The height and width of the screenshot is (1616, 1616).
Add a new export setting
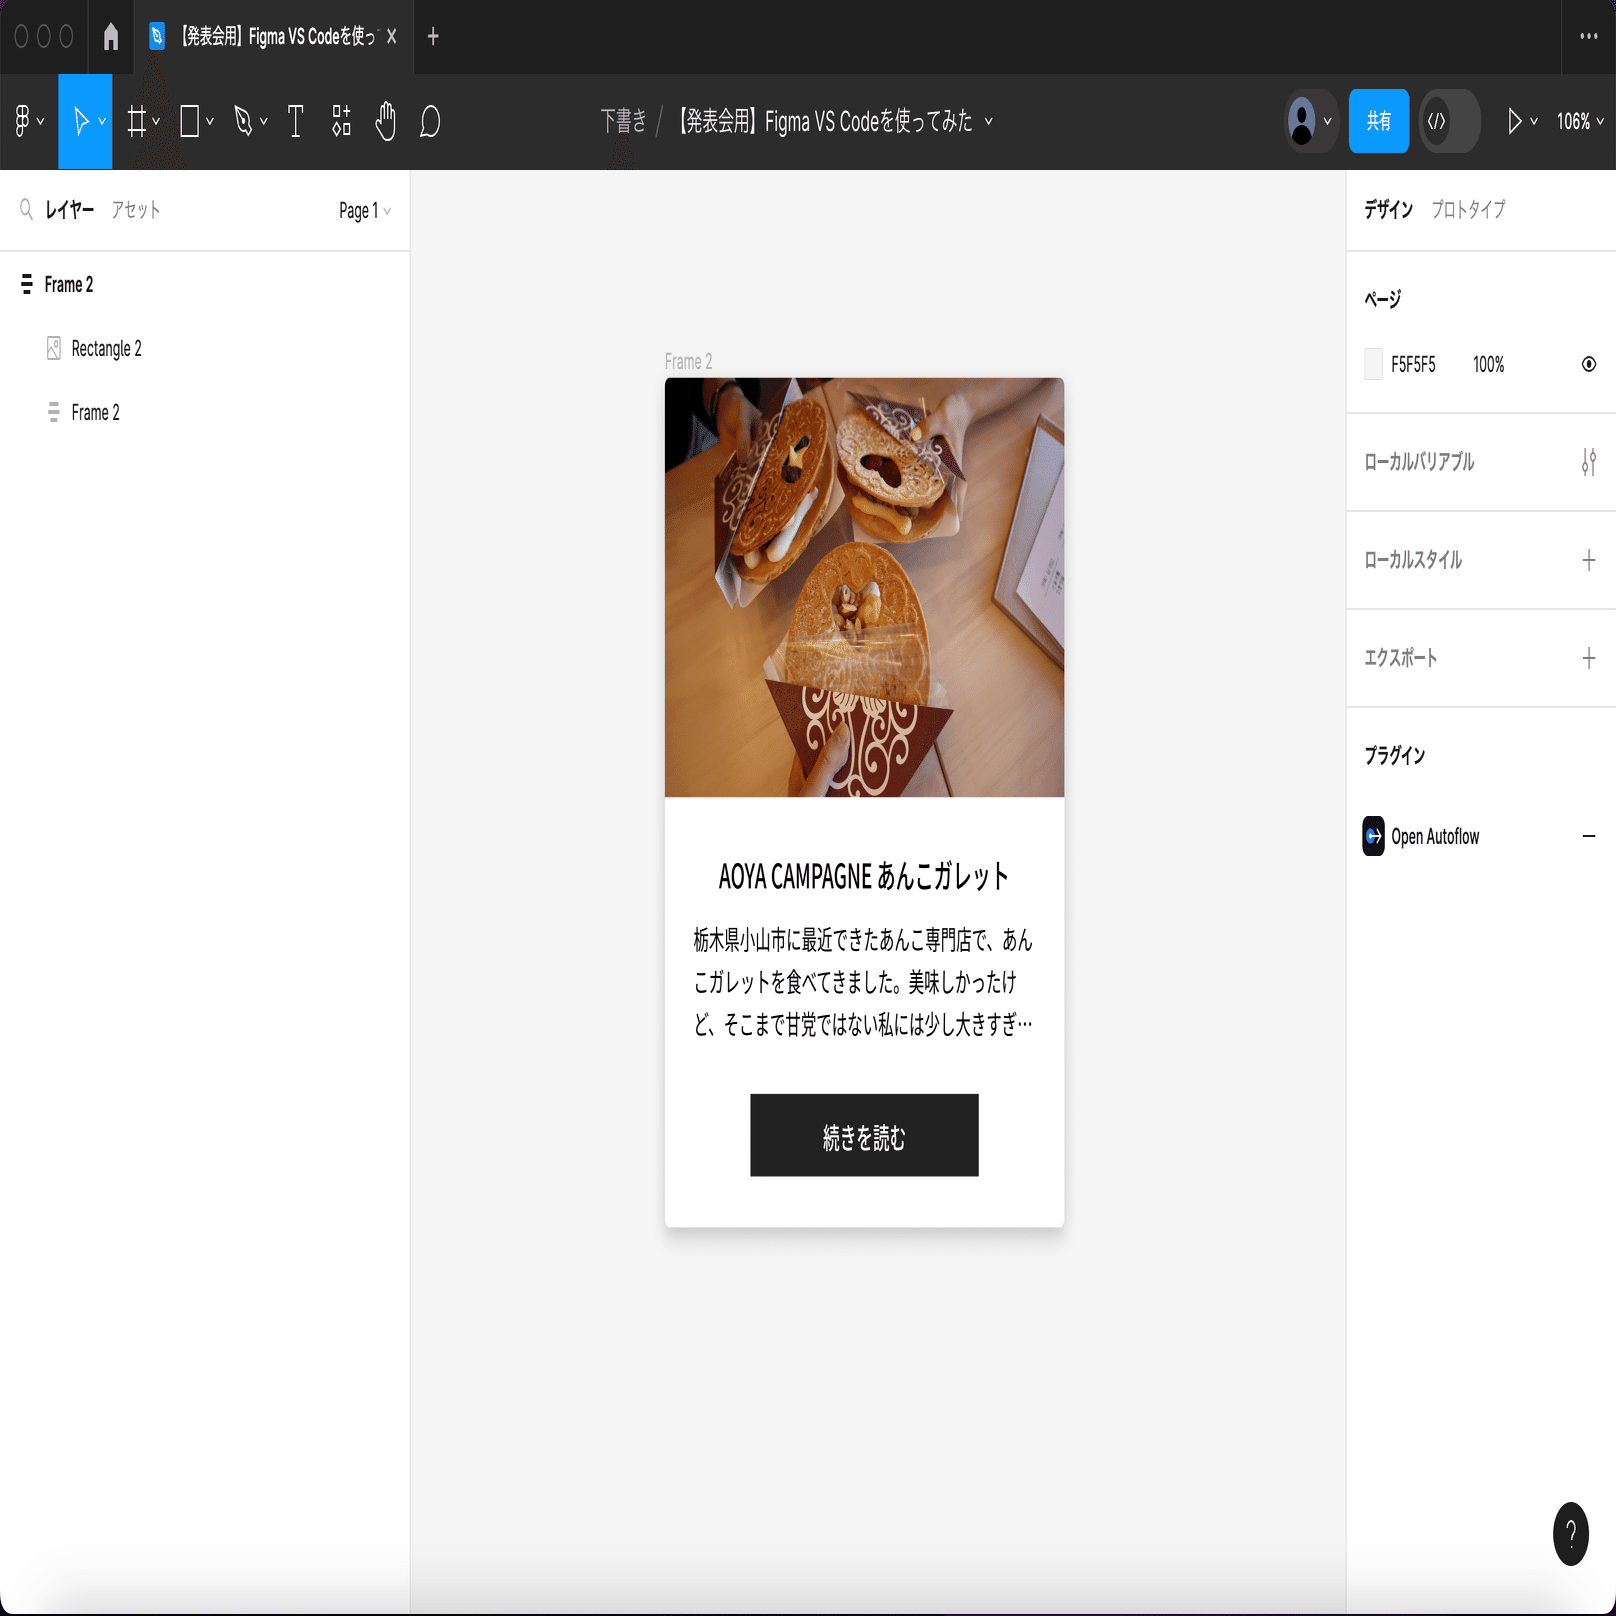[1589, 658]
